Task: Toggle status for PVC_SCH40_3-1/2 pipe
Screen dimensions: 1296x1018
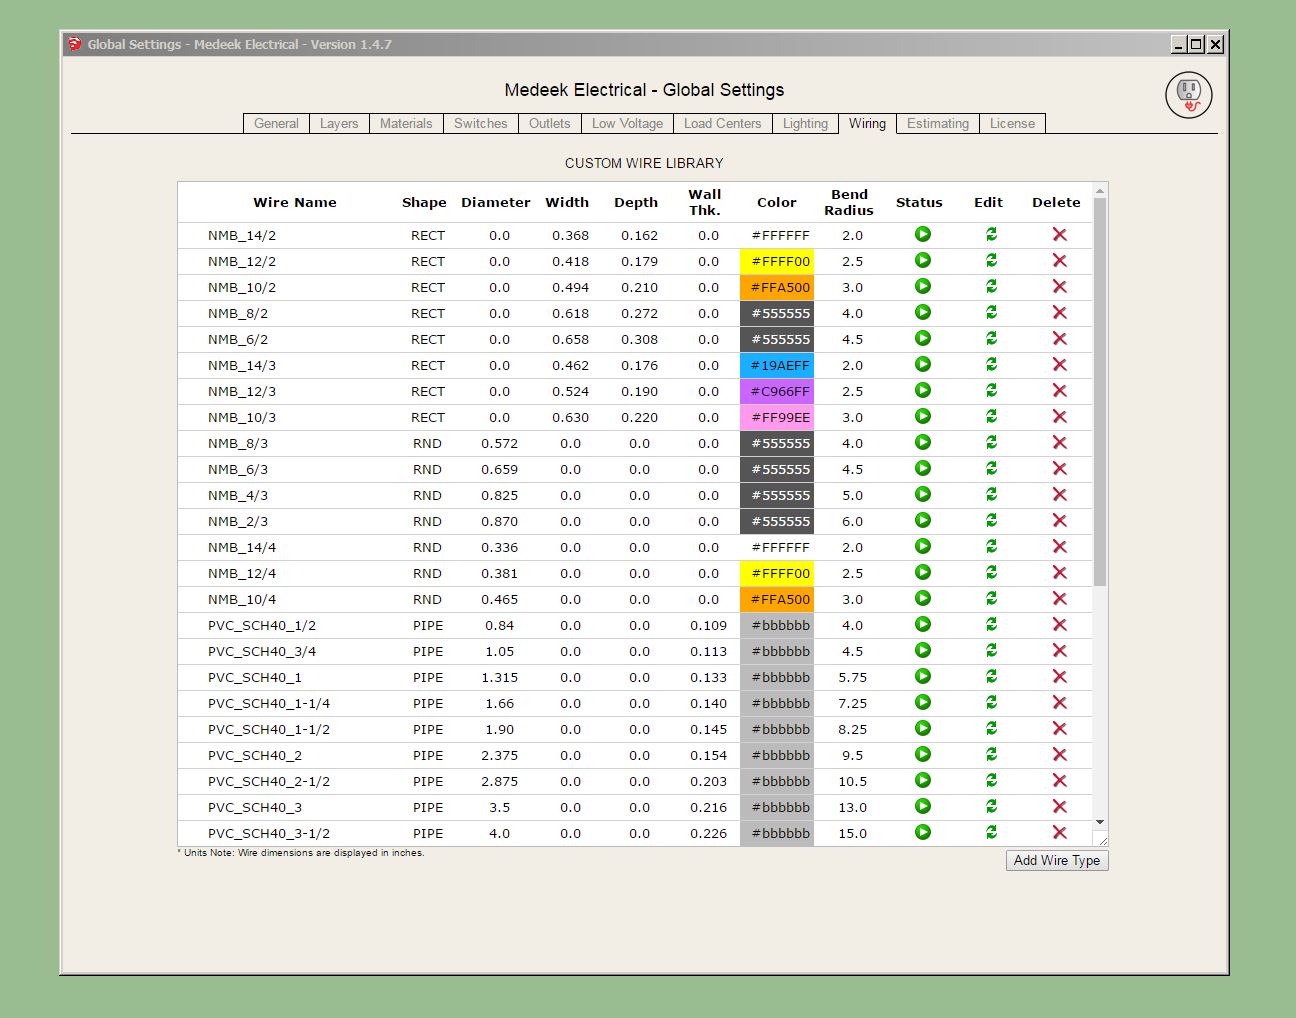Action: point(923,832)
